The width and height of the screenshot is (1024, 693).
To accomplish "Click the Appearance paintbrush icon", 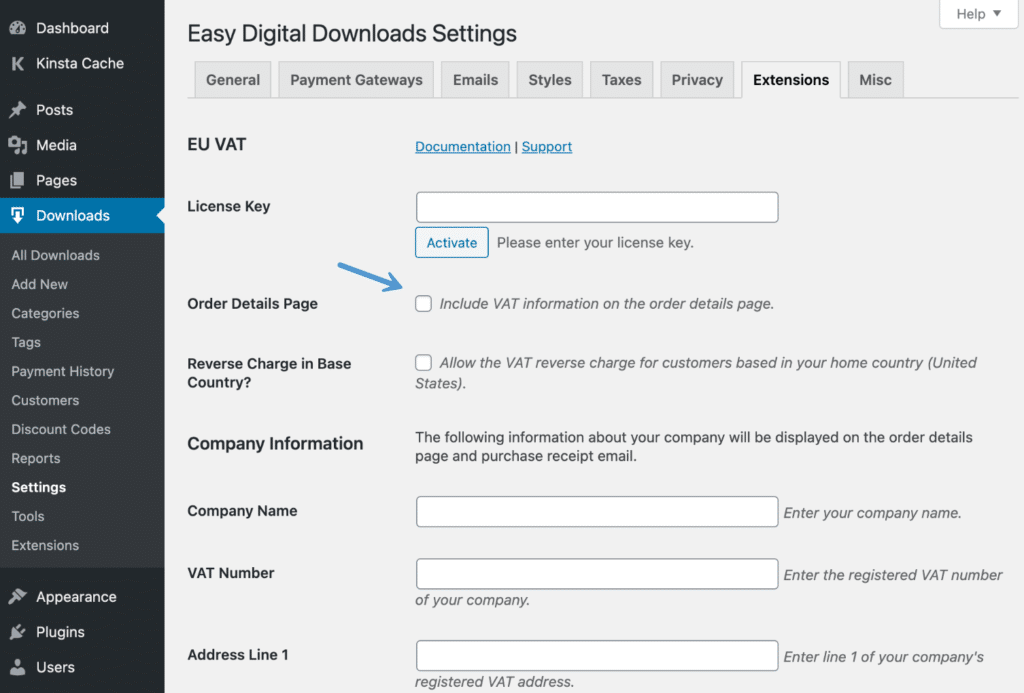I will coord(17,597).
